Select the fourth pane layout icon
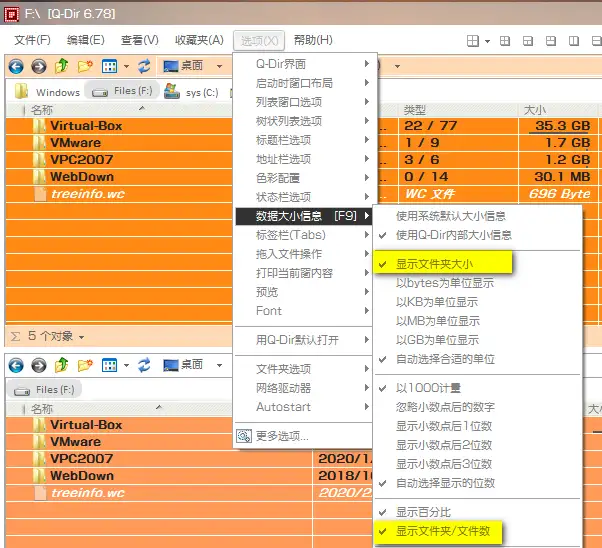Screen dimensions: 602x548 [x=551, y=41]
